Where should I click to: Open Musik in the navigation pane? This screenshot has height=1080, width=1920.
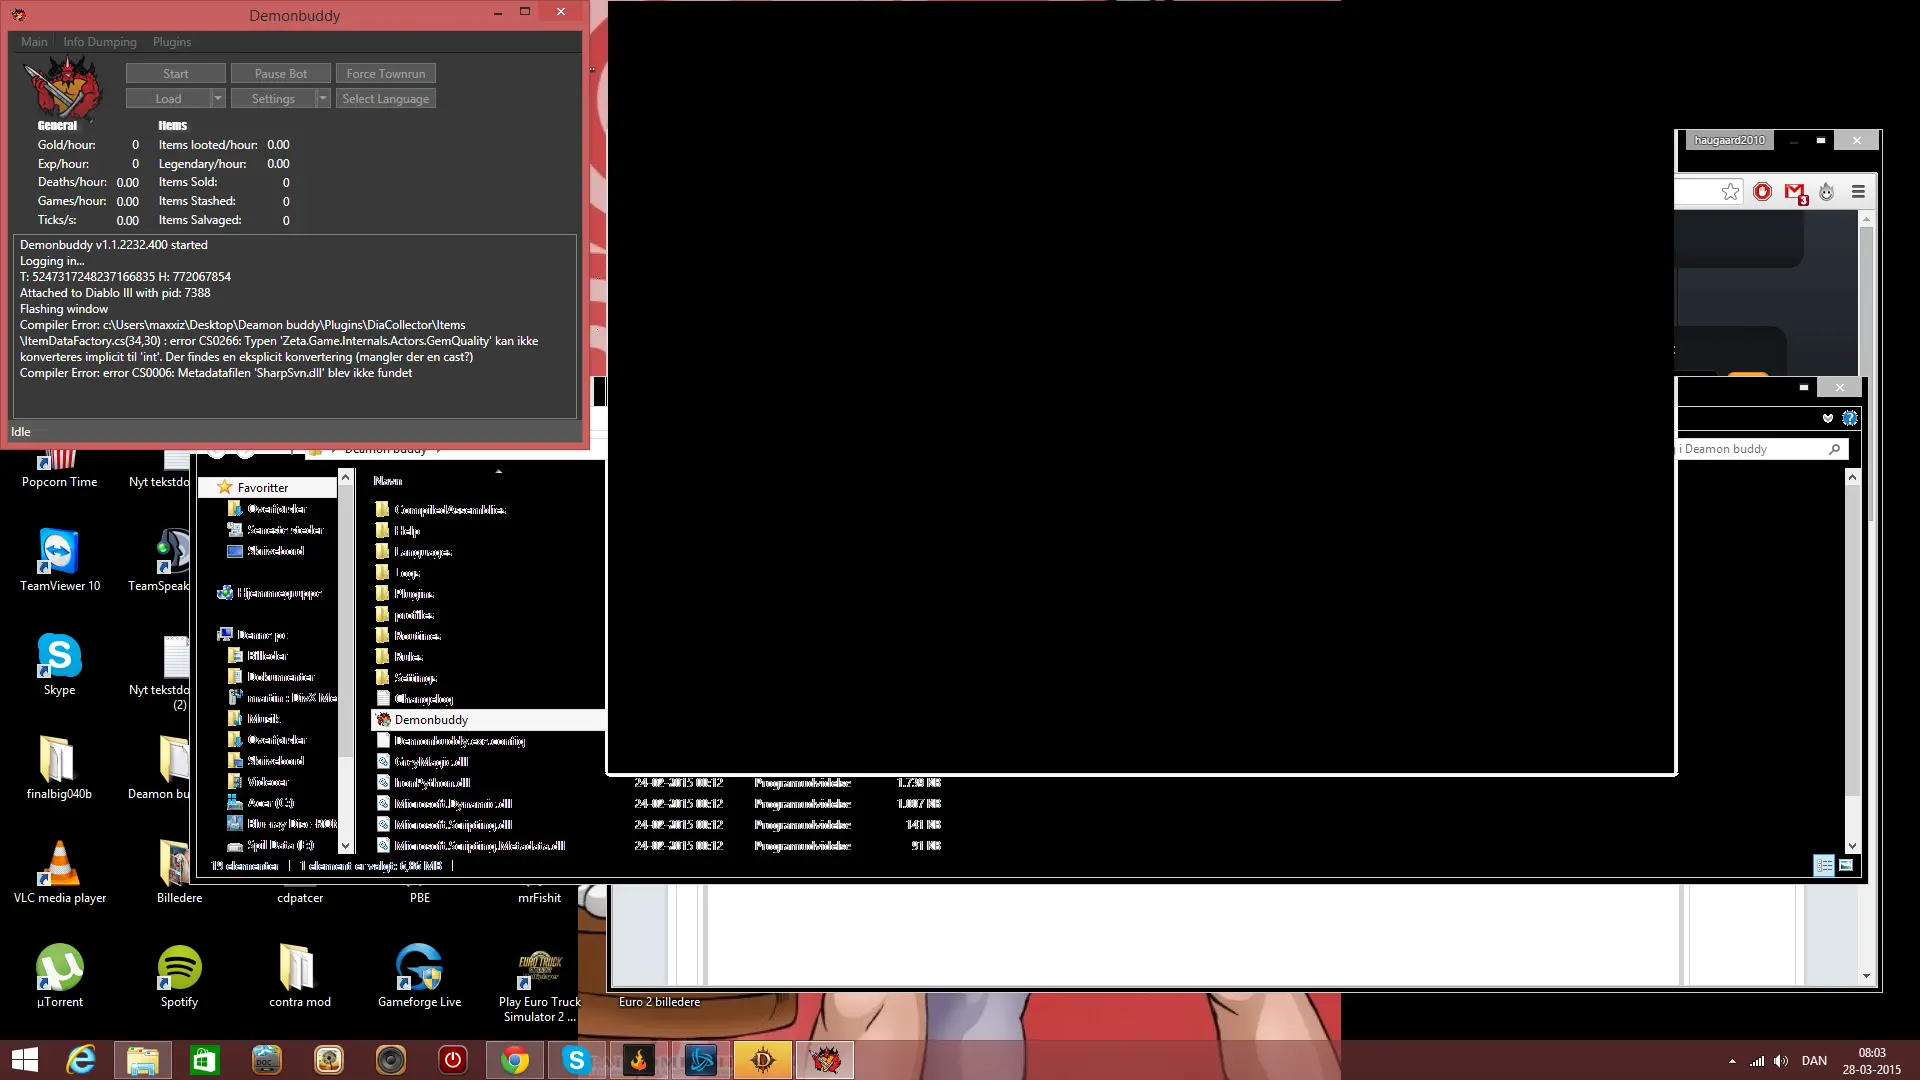tap(264, 719)
